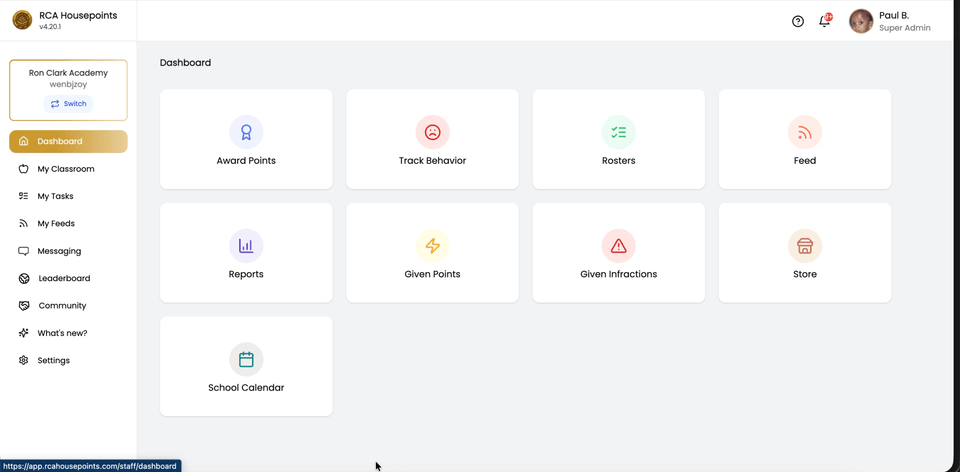Screen dimensions: 960x472
Task: Click the Feed RSS icon tile
Action: 804,132
